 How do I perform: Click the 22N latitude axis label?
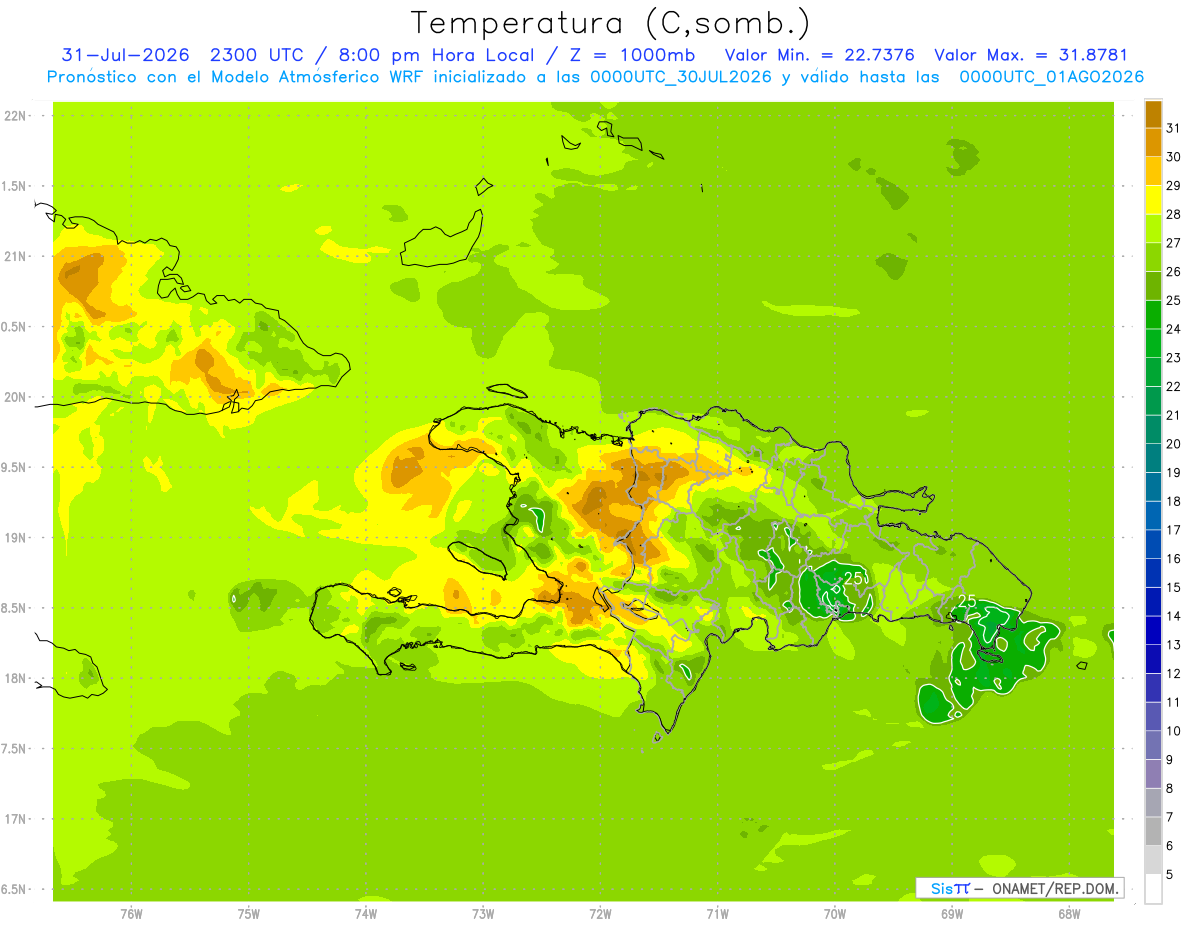[15, 116]
